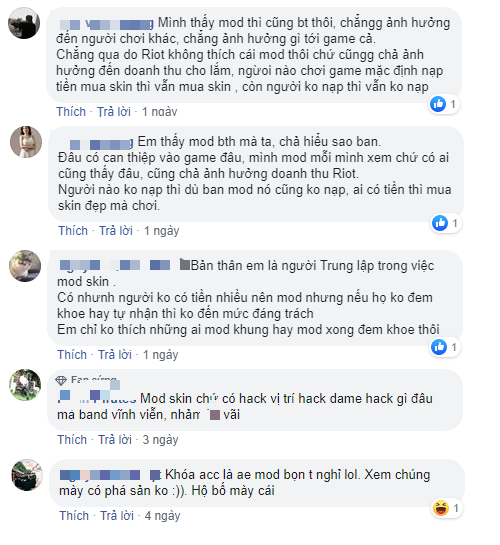Screen dimensions: 500x545
Task: Open the laughing reaction on the last comment
Action: click(x=441, y=508)
